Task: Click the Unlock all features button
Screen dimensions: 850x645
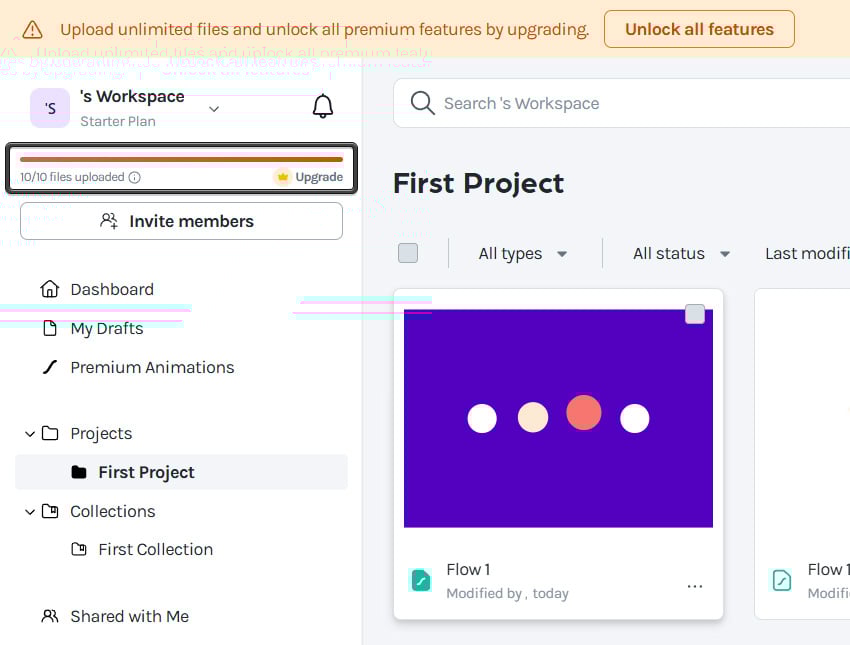Action: tap(699, 29)
